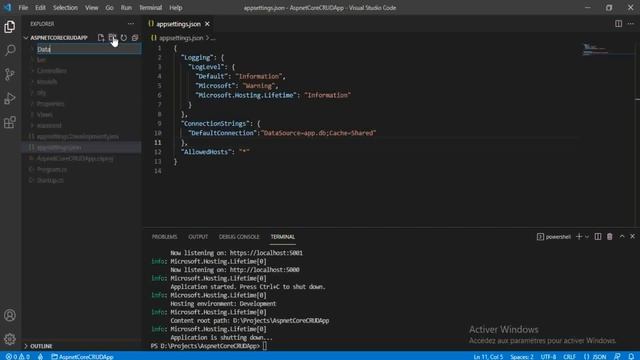Open the Run and Debug view
This screenshot has height=360, width=640.
10,98
